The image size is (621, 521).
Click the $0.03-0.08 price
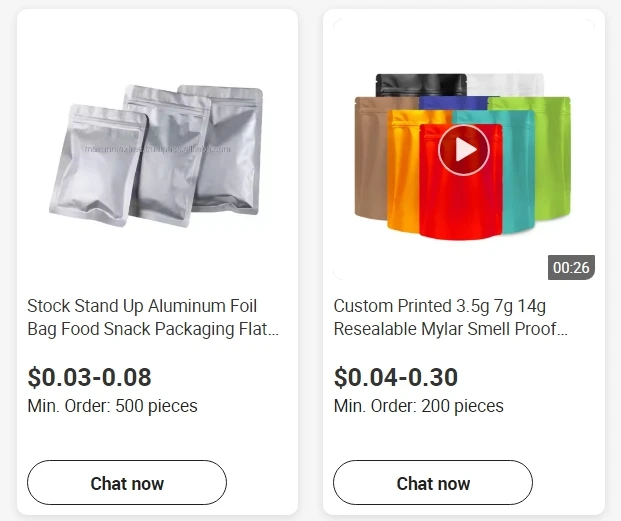89,377
